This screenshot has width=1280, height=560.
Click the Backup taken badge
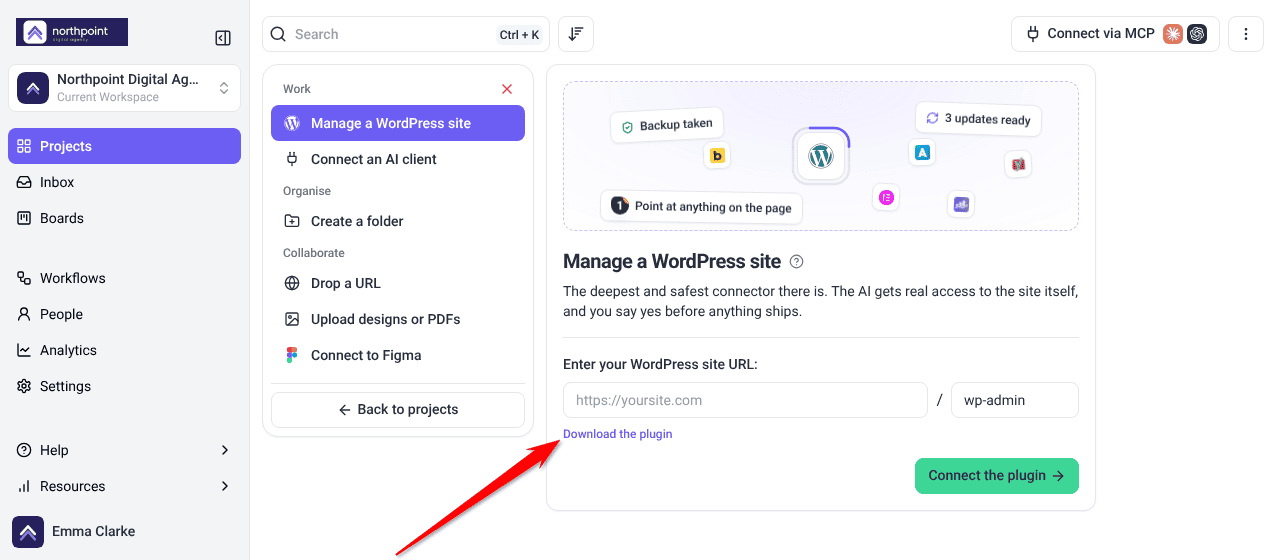tap(667, 125)
